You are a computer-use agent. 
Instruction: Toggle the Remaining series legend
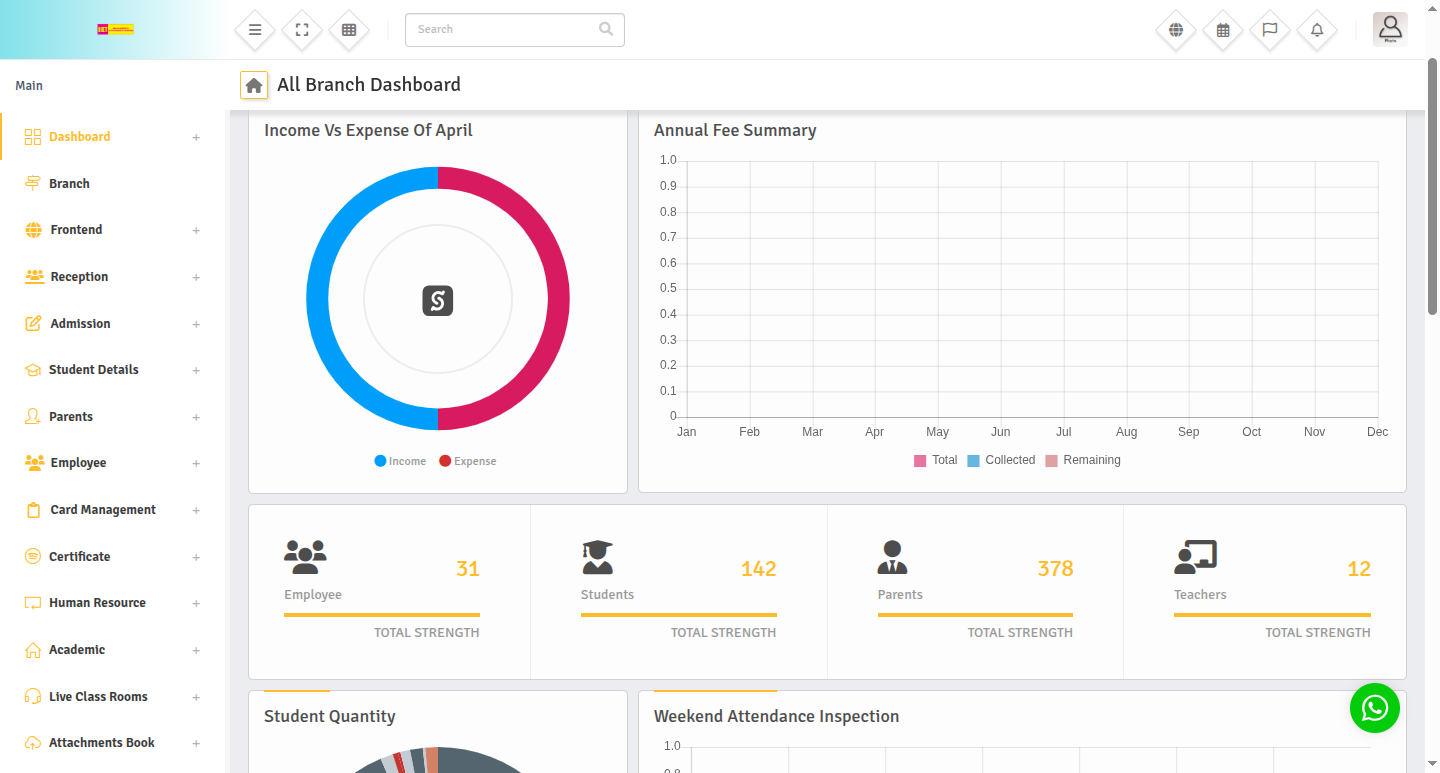[x=1083, y=460]
